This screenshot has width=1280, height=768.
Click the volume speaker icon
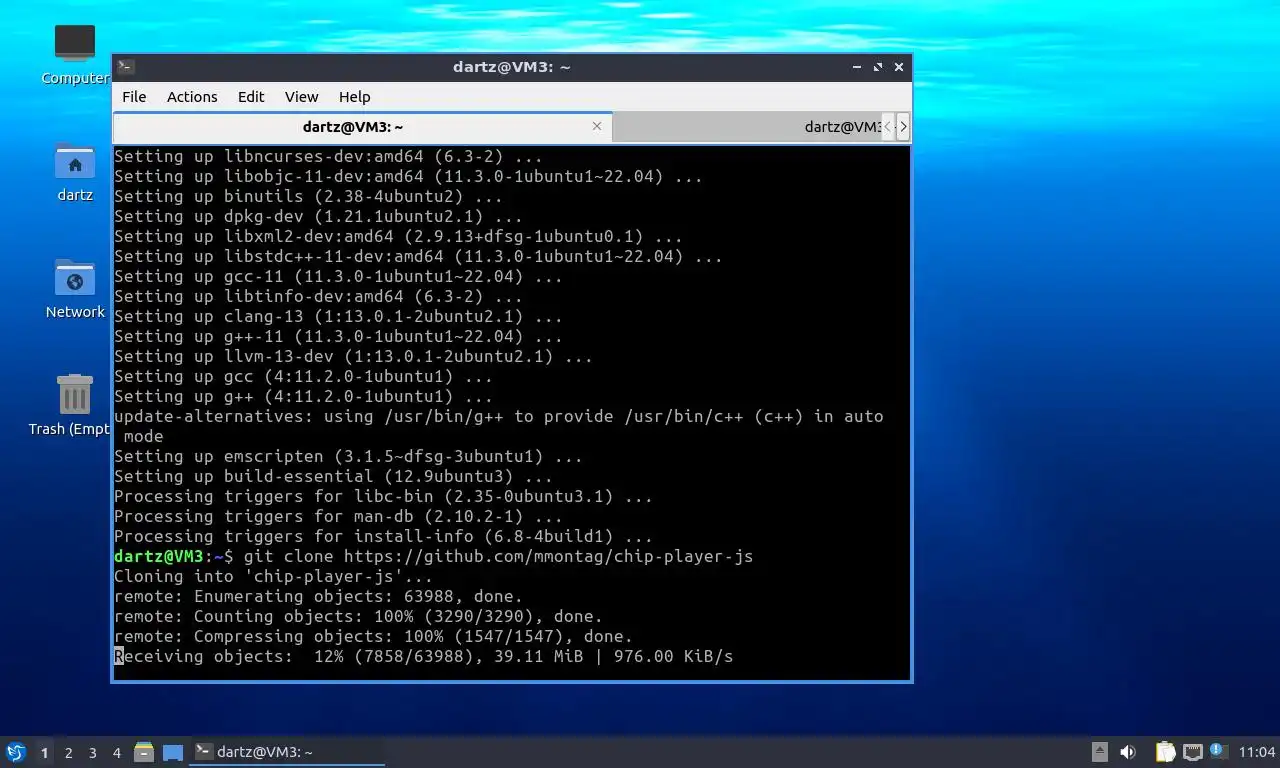tap(1128, 752)
